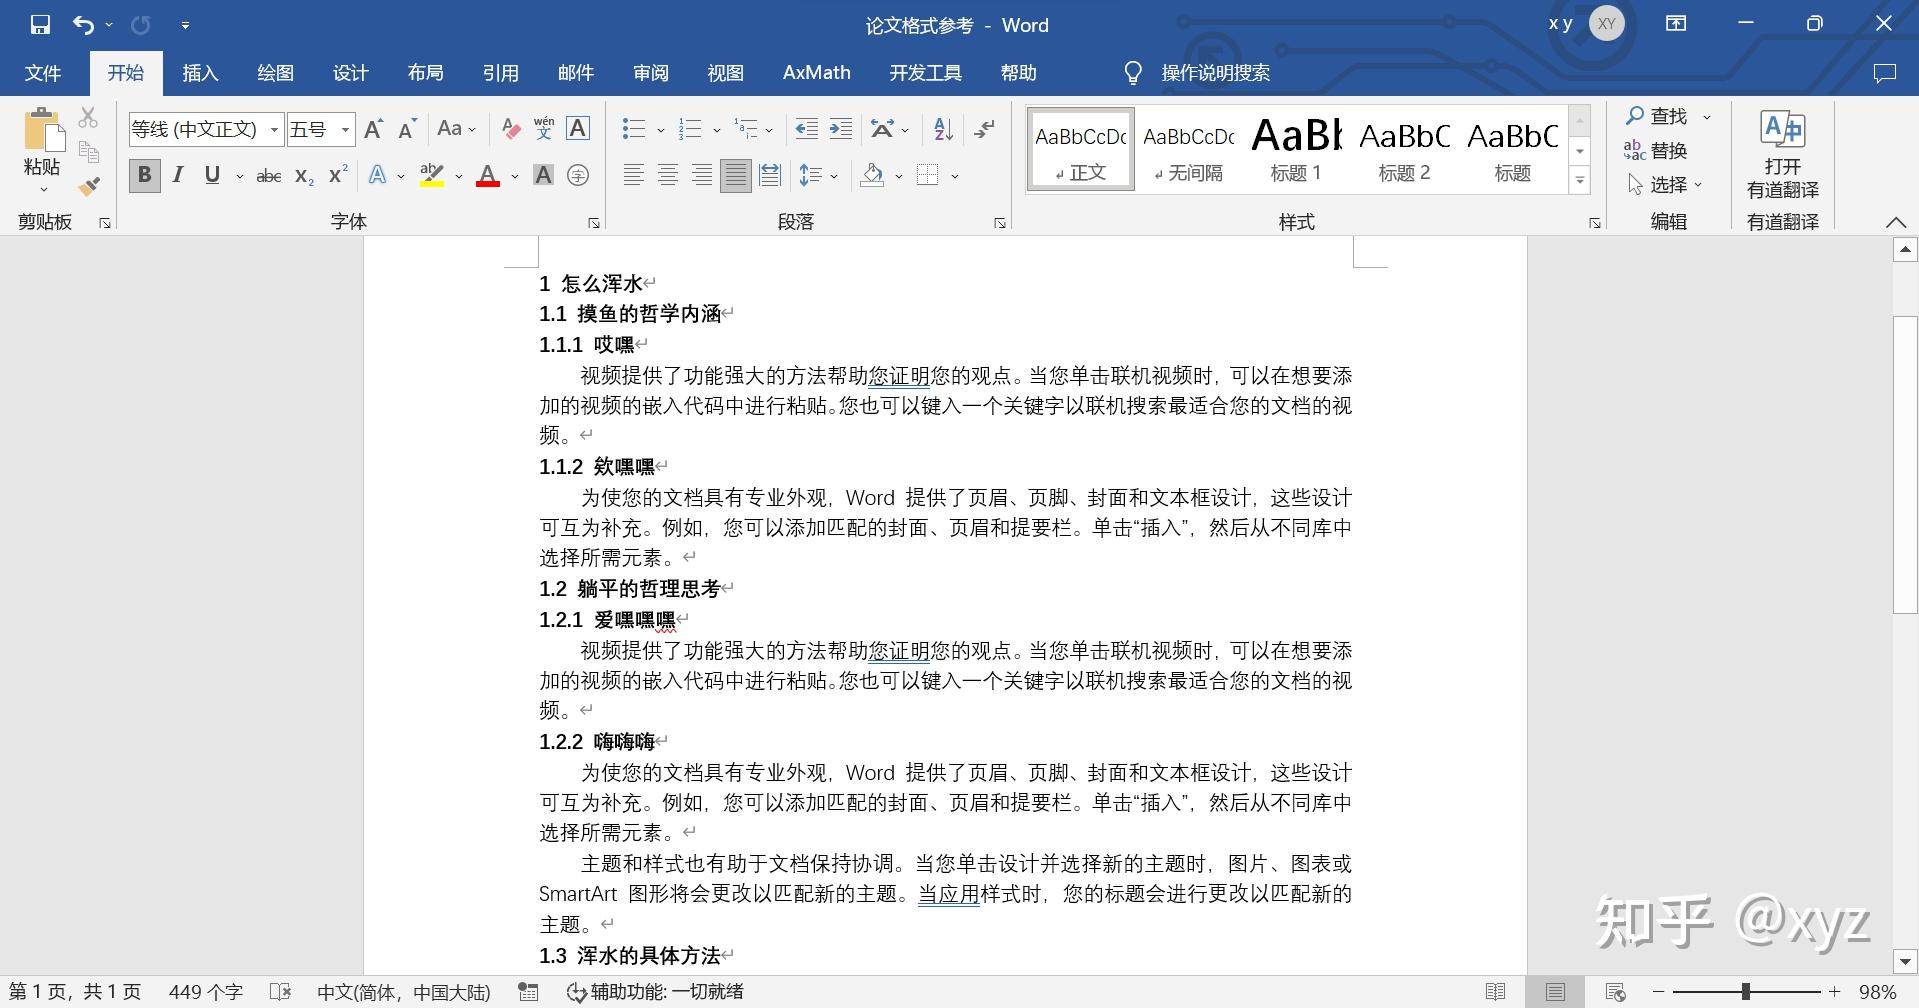The image size is (1919, 1008).
Task: Apply bold formatting to text
Action: [x=144, y=175]
